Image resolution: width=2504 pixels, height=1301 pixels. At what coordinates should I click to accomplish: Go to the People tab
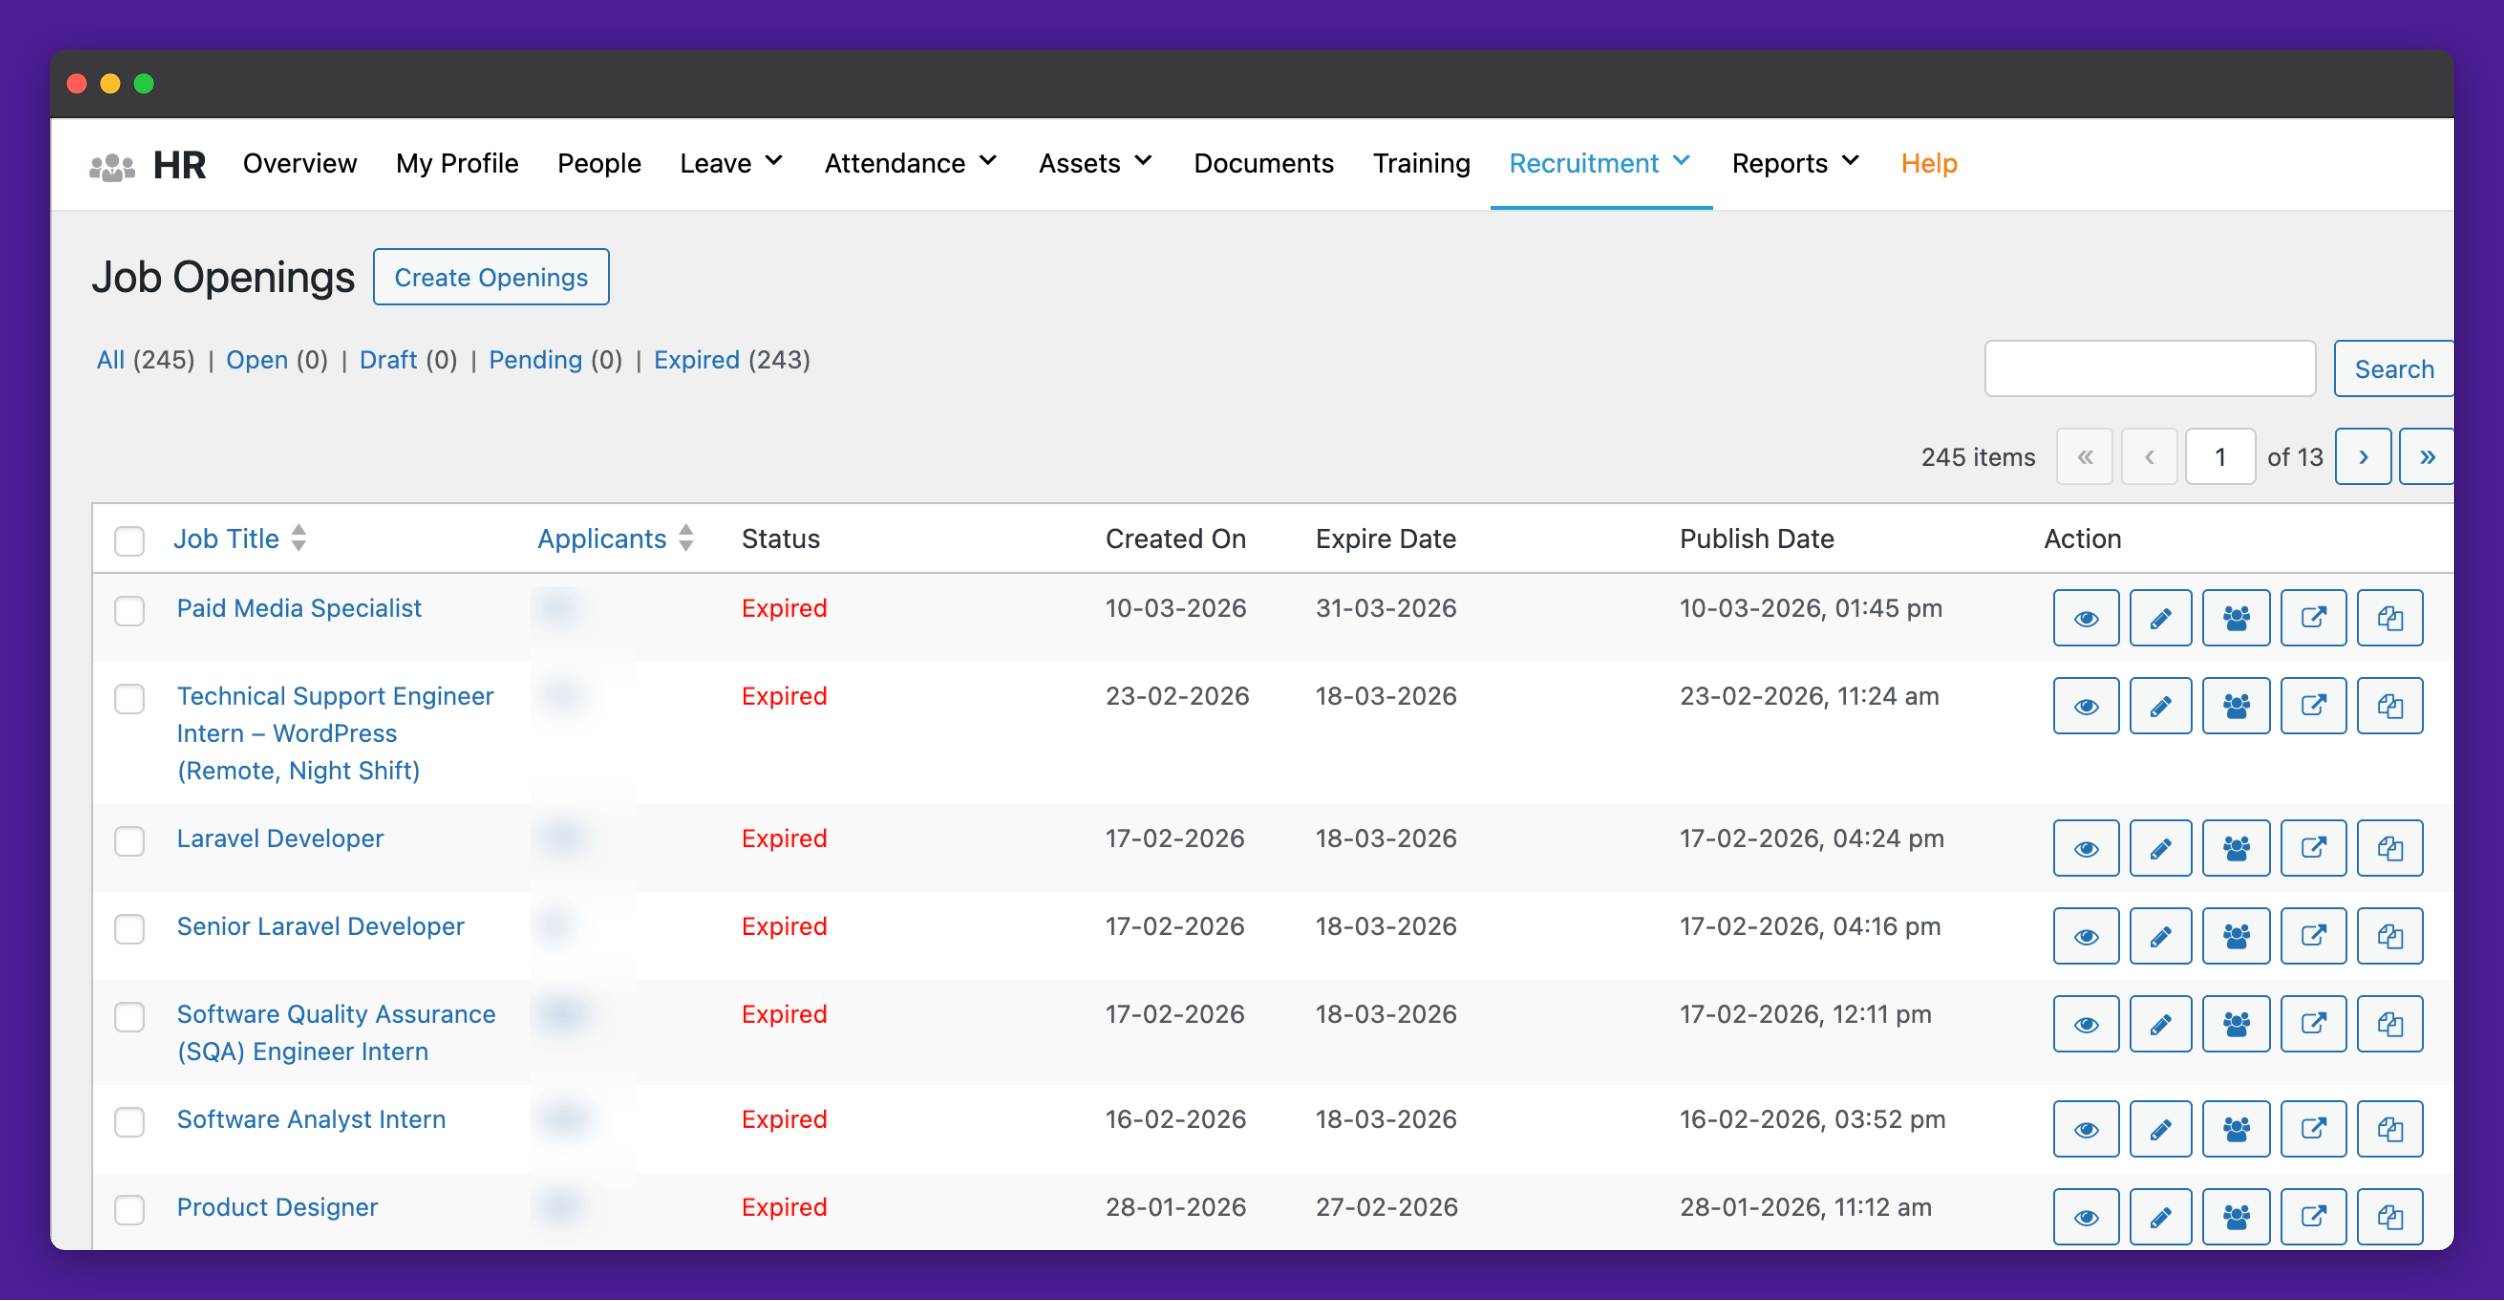point(599,163)
